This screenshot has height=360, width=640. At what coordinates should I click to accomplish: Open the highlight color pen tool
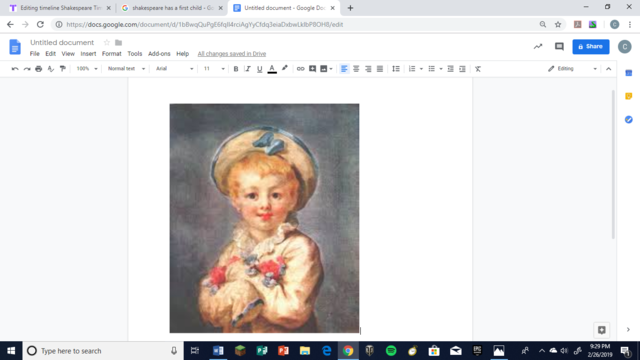pyautogui.click(x=284, y=69)
